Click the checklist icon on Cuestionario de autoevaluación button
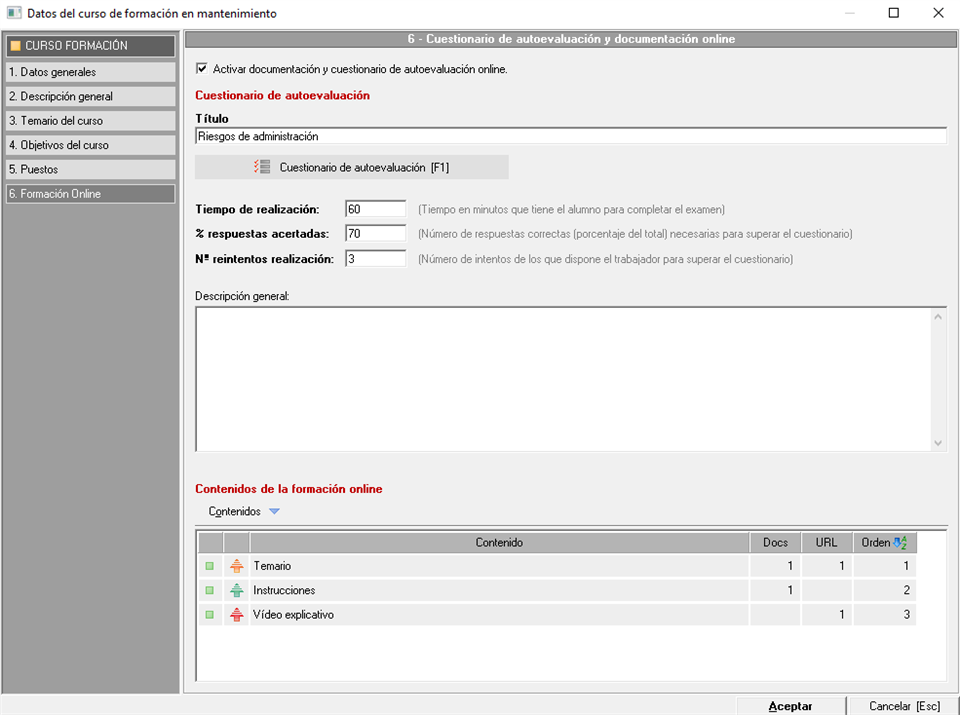 262,168
